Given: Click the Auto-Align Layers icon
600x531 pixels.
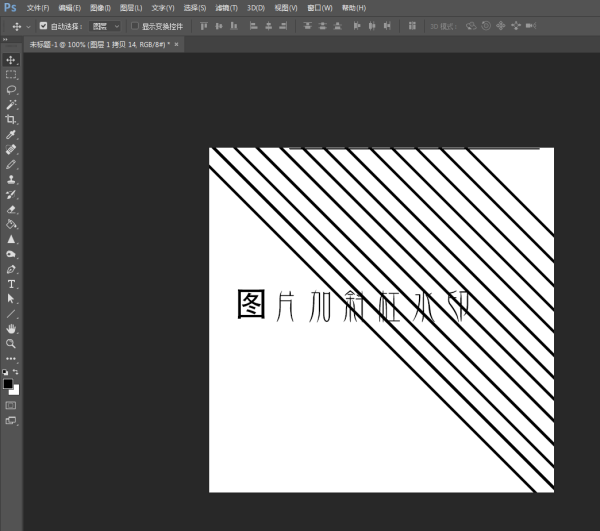Looking at the screenshot, I should [x=412, y=26].
